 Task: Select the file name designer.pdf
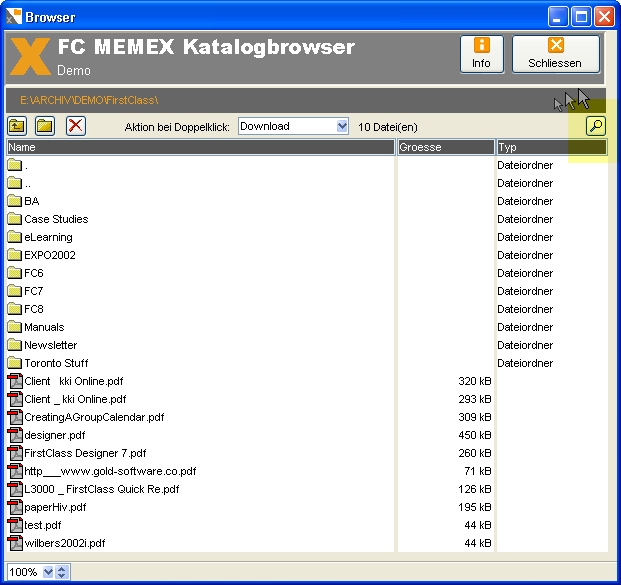point(55,435)
